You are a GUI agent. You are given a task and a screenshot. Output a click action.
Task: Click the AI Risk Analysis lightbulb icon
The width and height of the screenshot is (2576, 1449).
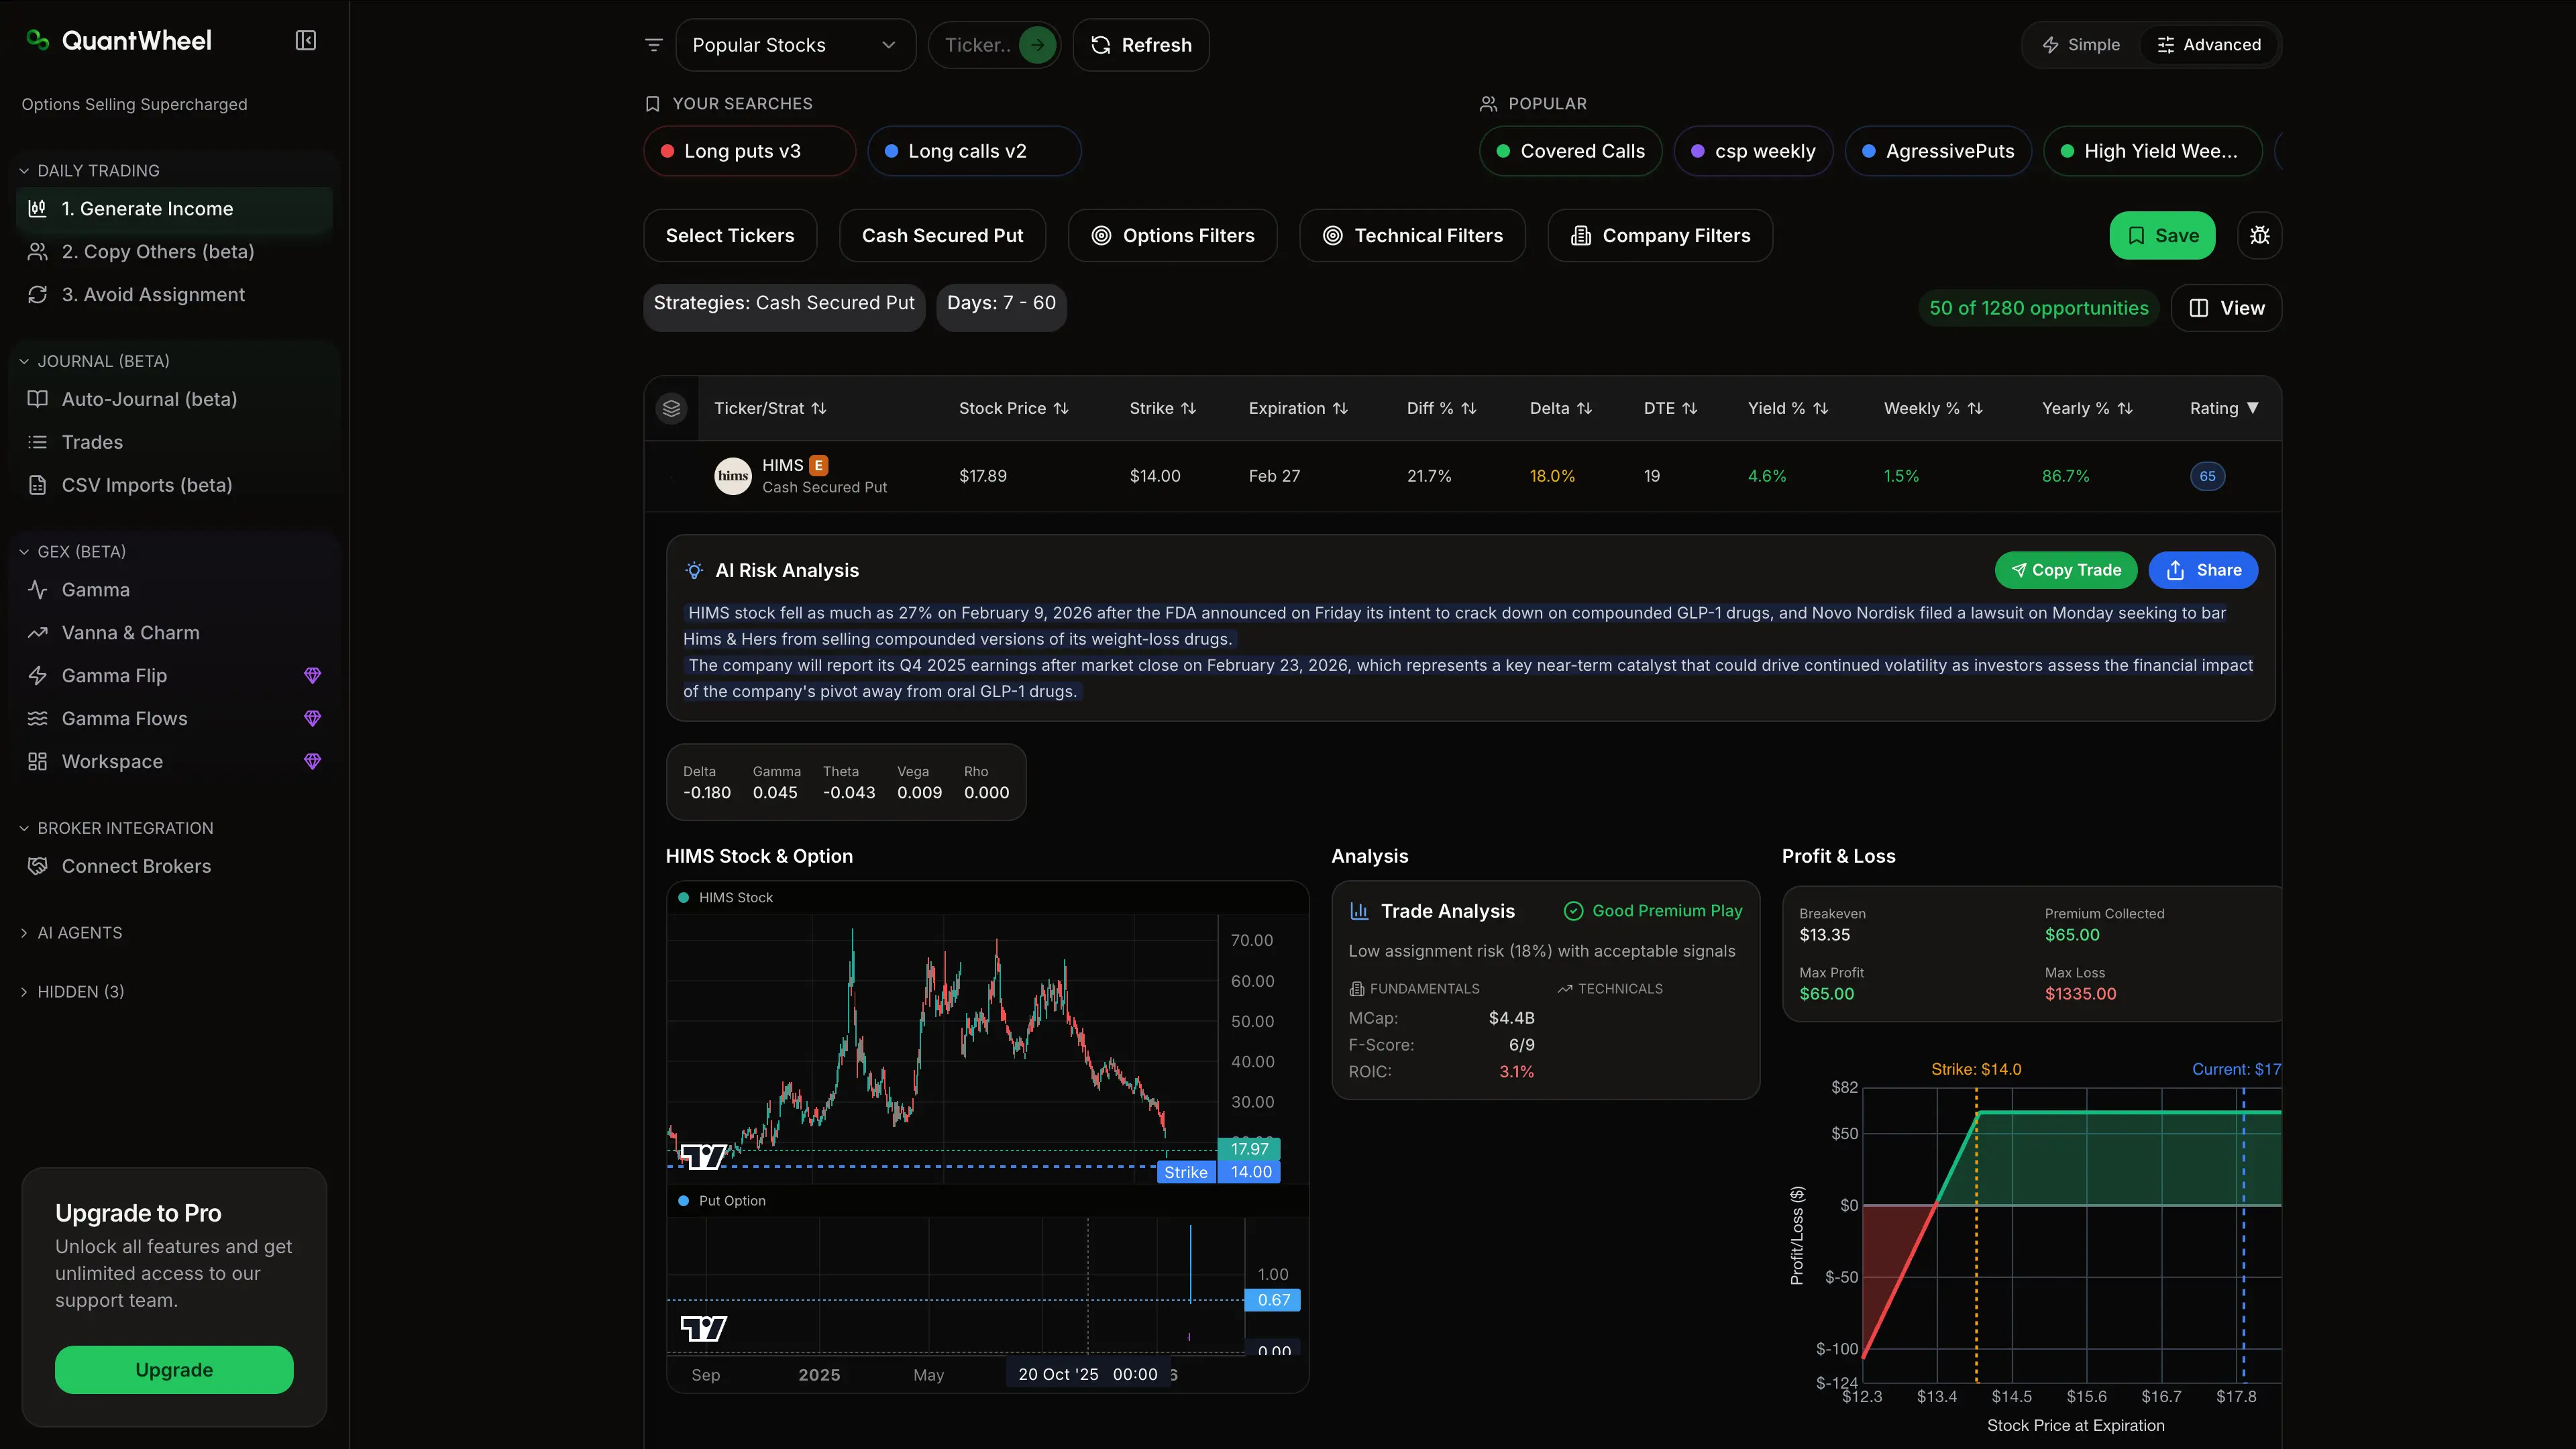point(694,570)
